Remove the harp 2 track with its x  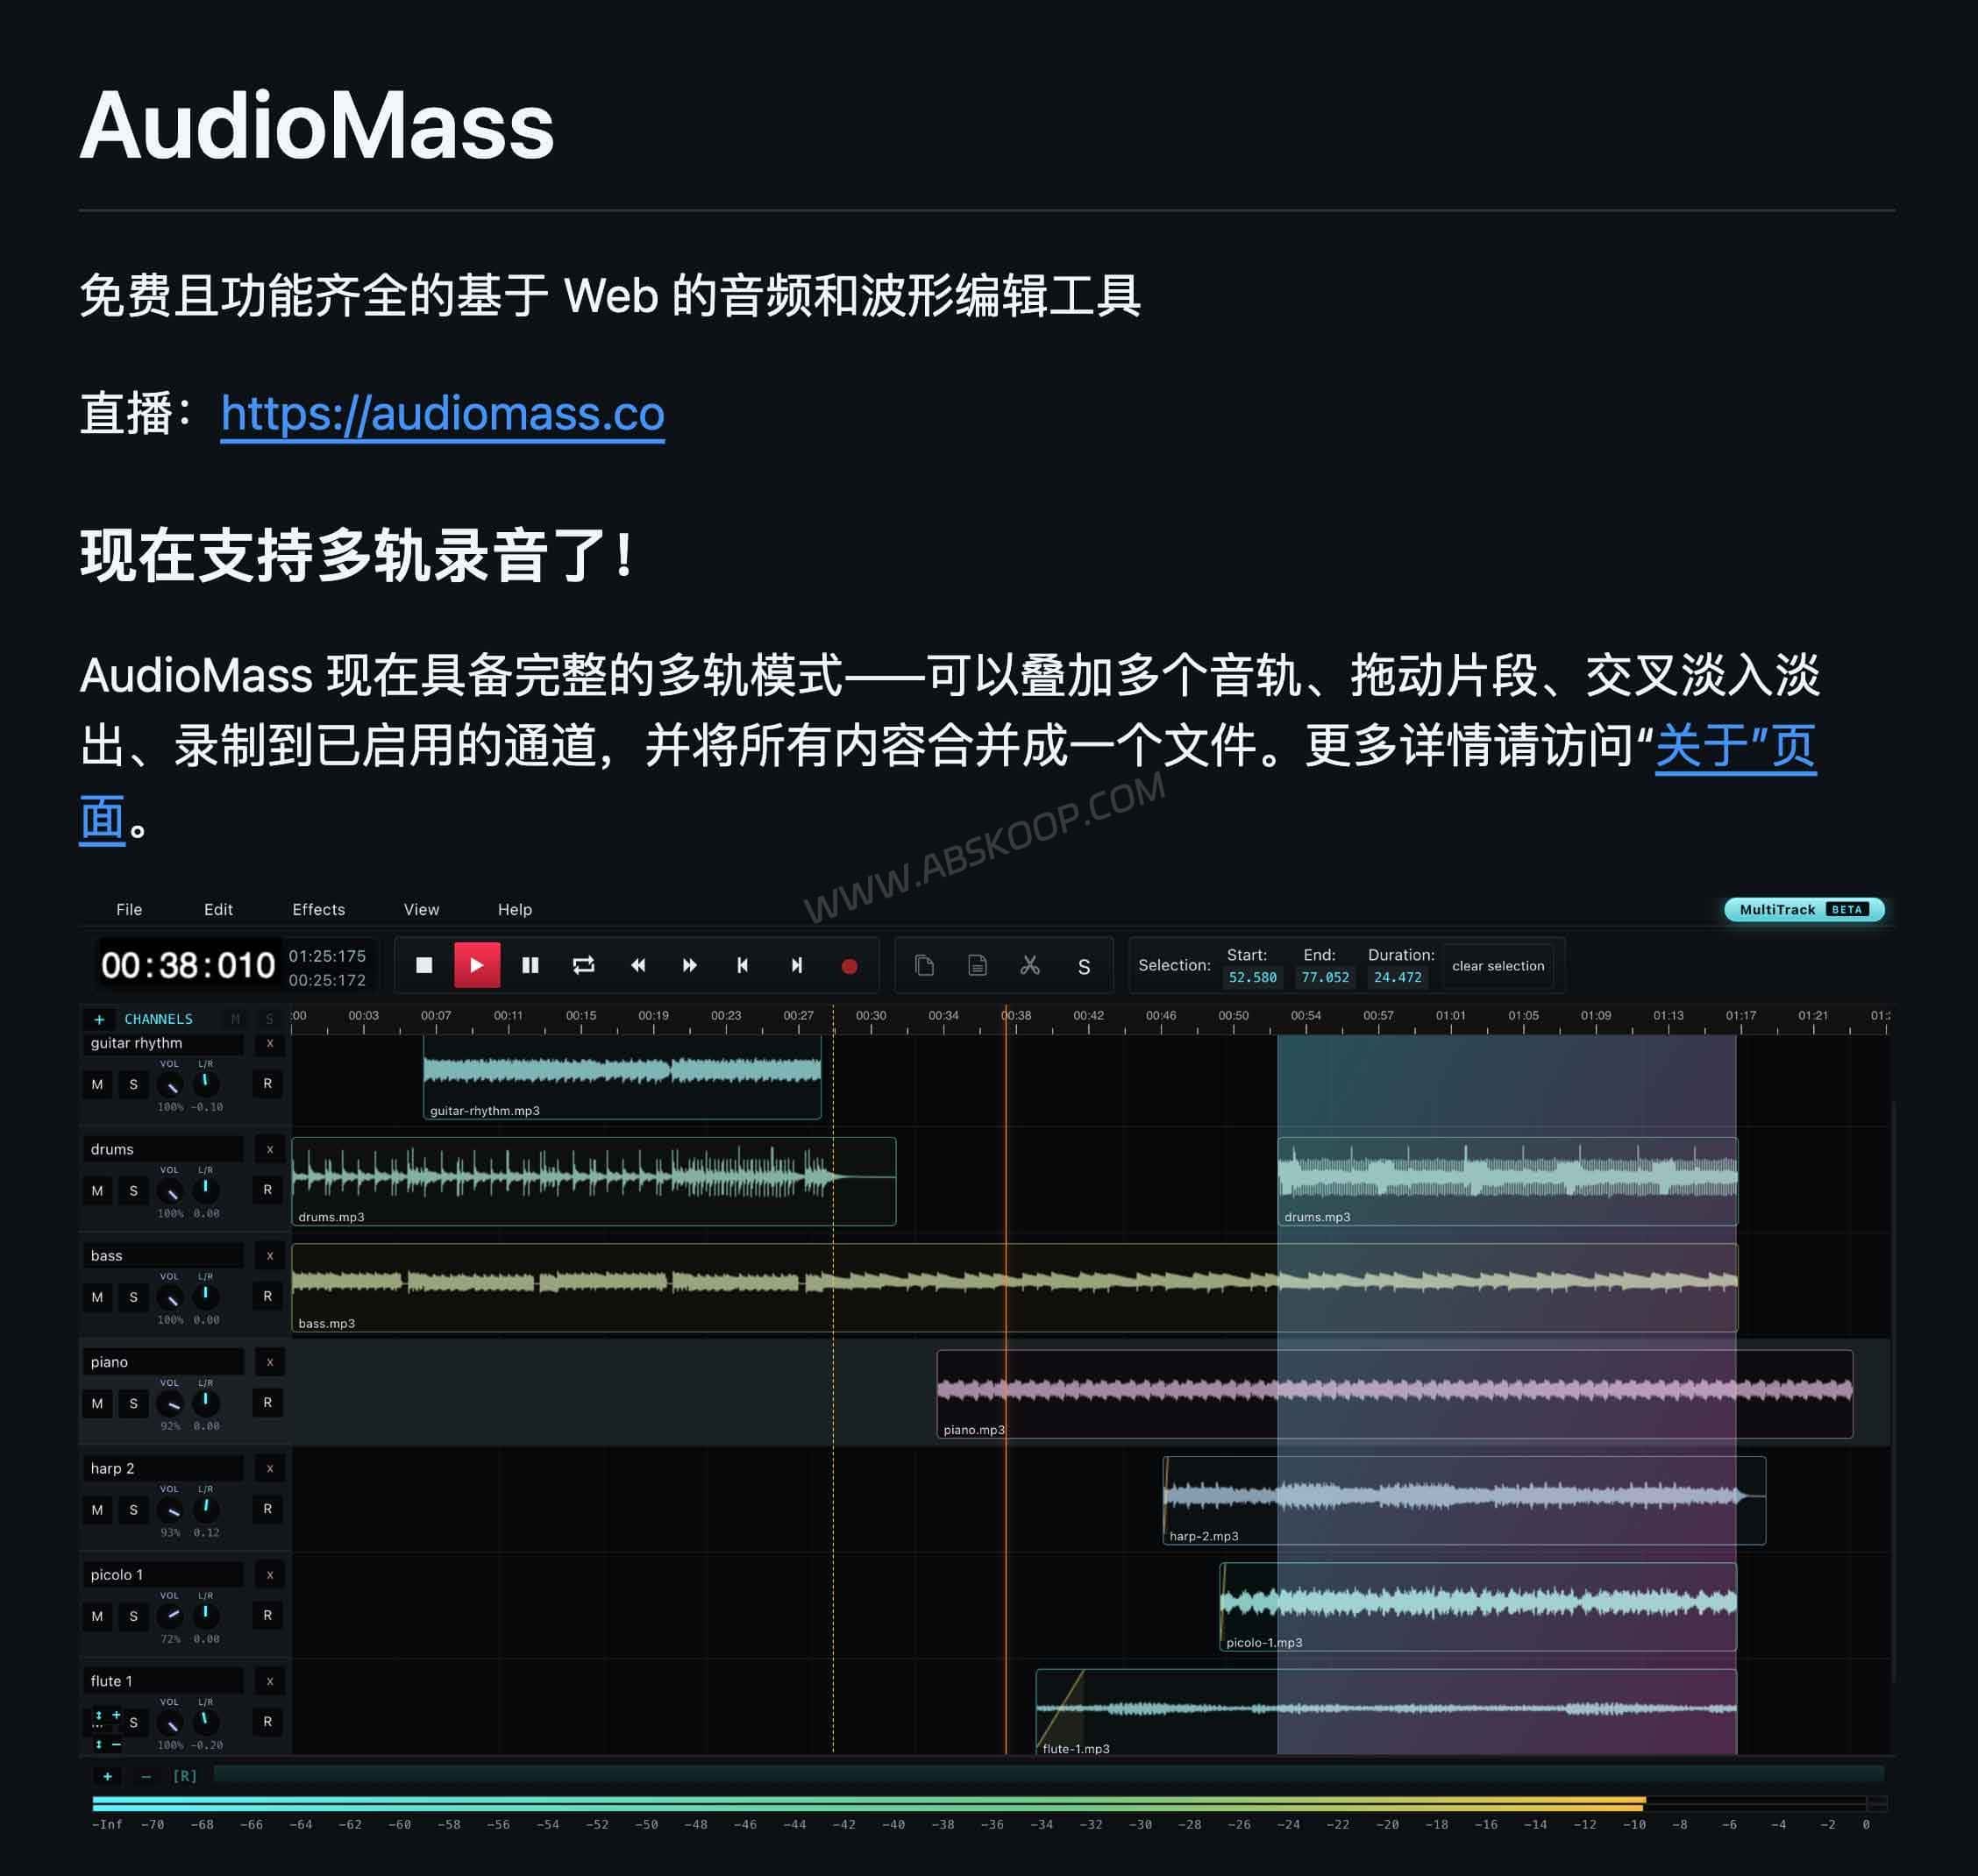pyautogui.click(x=269, y=1468)
